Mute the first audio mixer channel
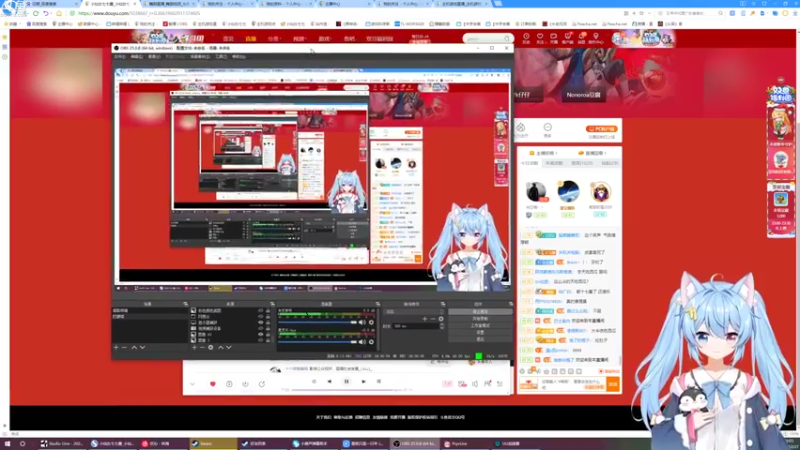This screenshot has width=800, height=450. 362,322
